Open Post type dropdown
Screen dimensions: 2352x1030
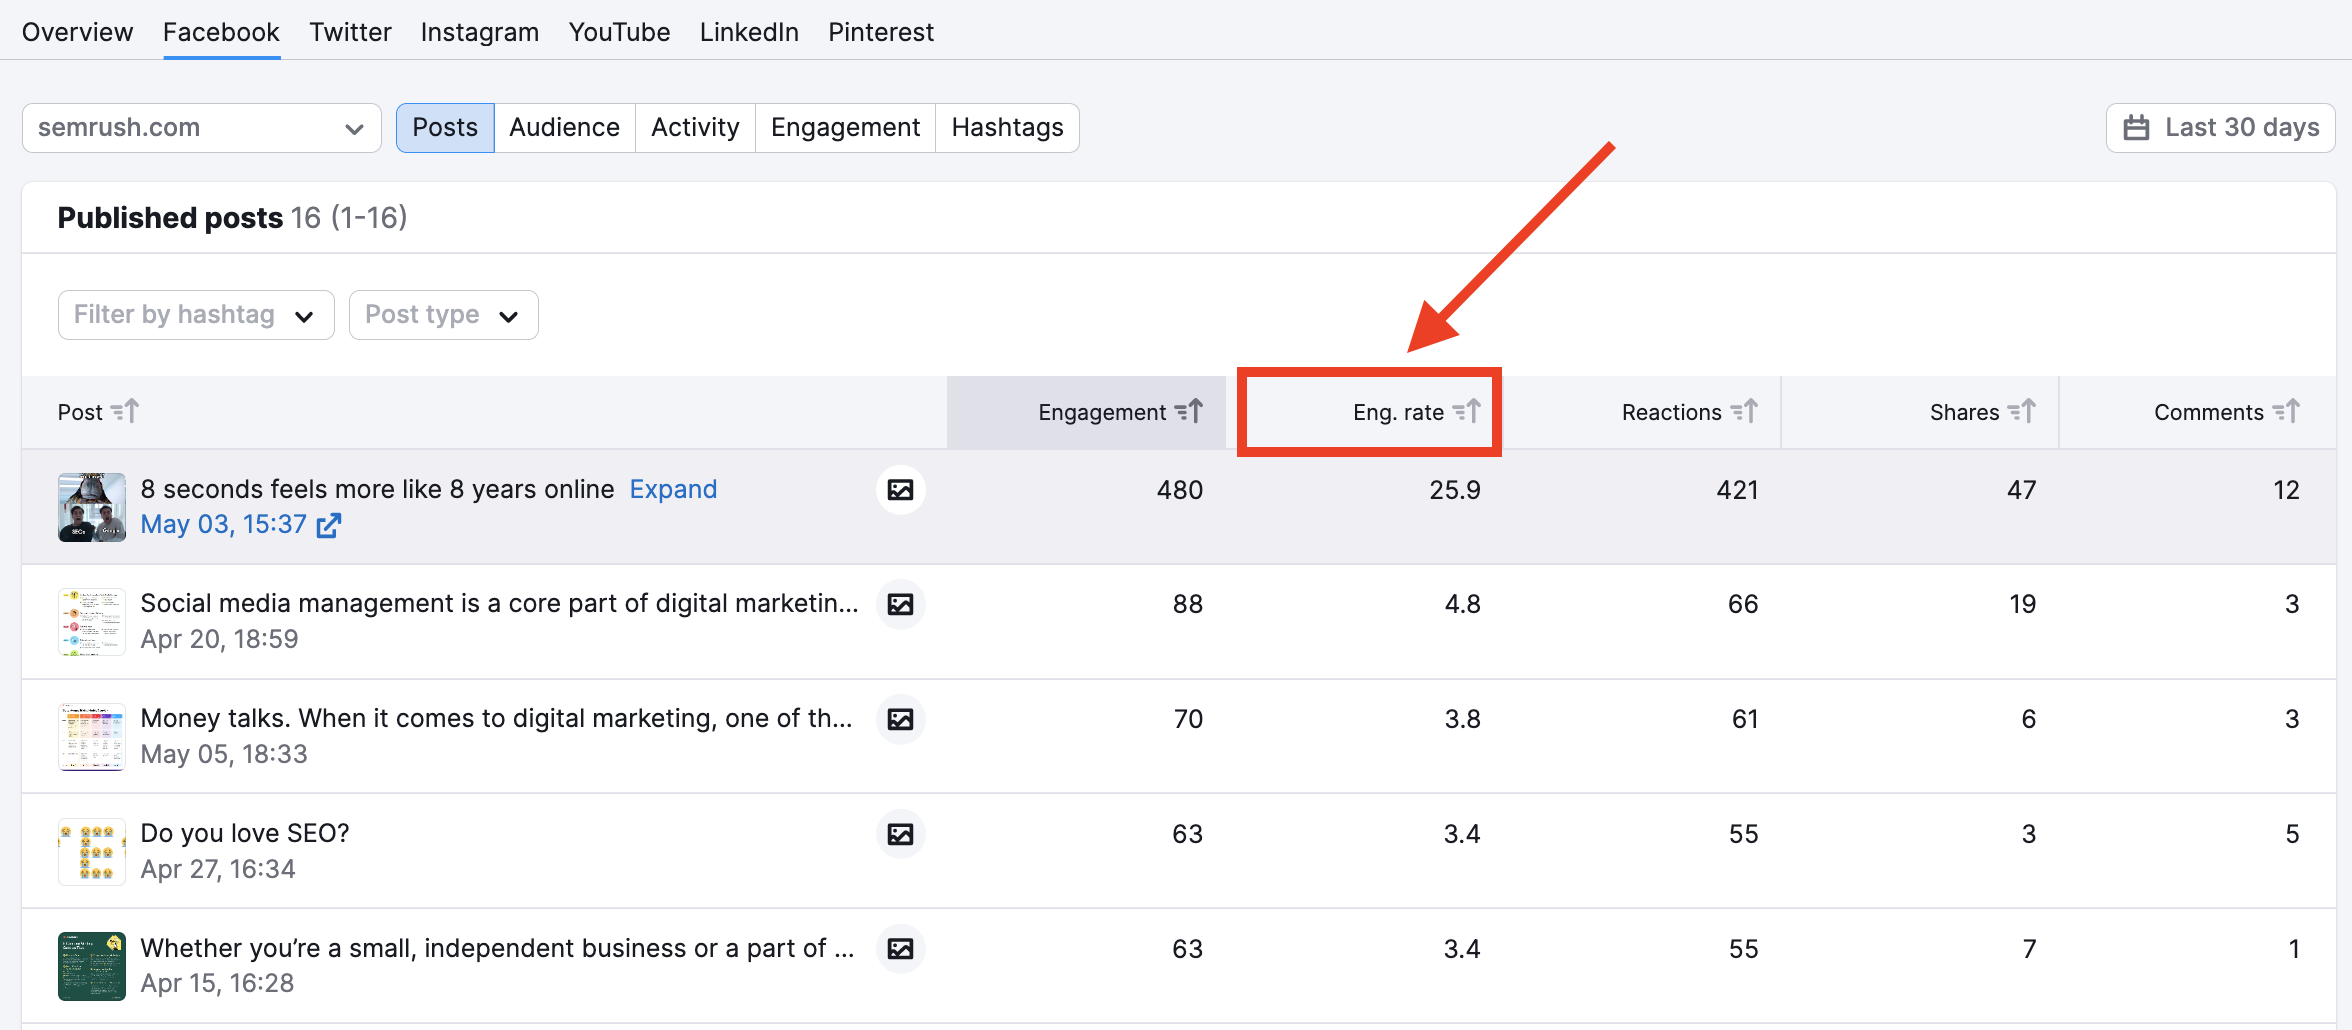point(444,315)
